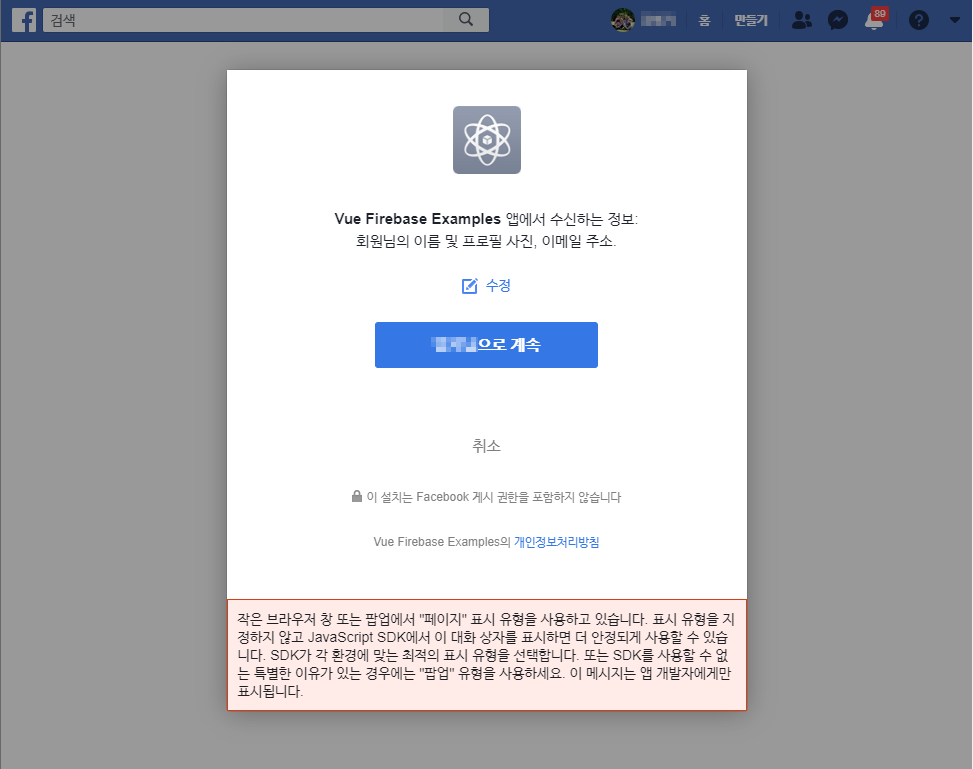Click the red developer warning message box

tap(486, 655)
